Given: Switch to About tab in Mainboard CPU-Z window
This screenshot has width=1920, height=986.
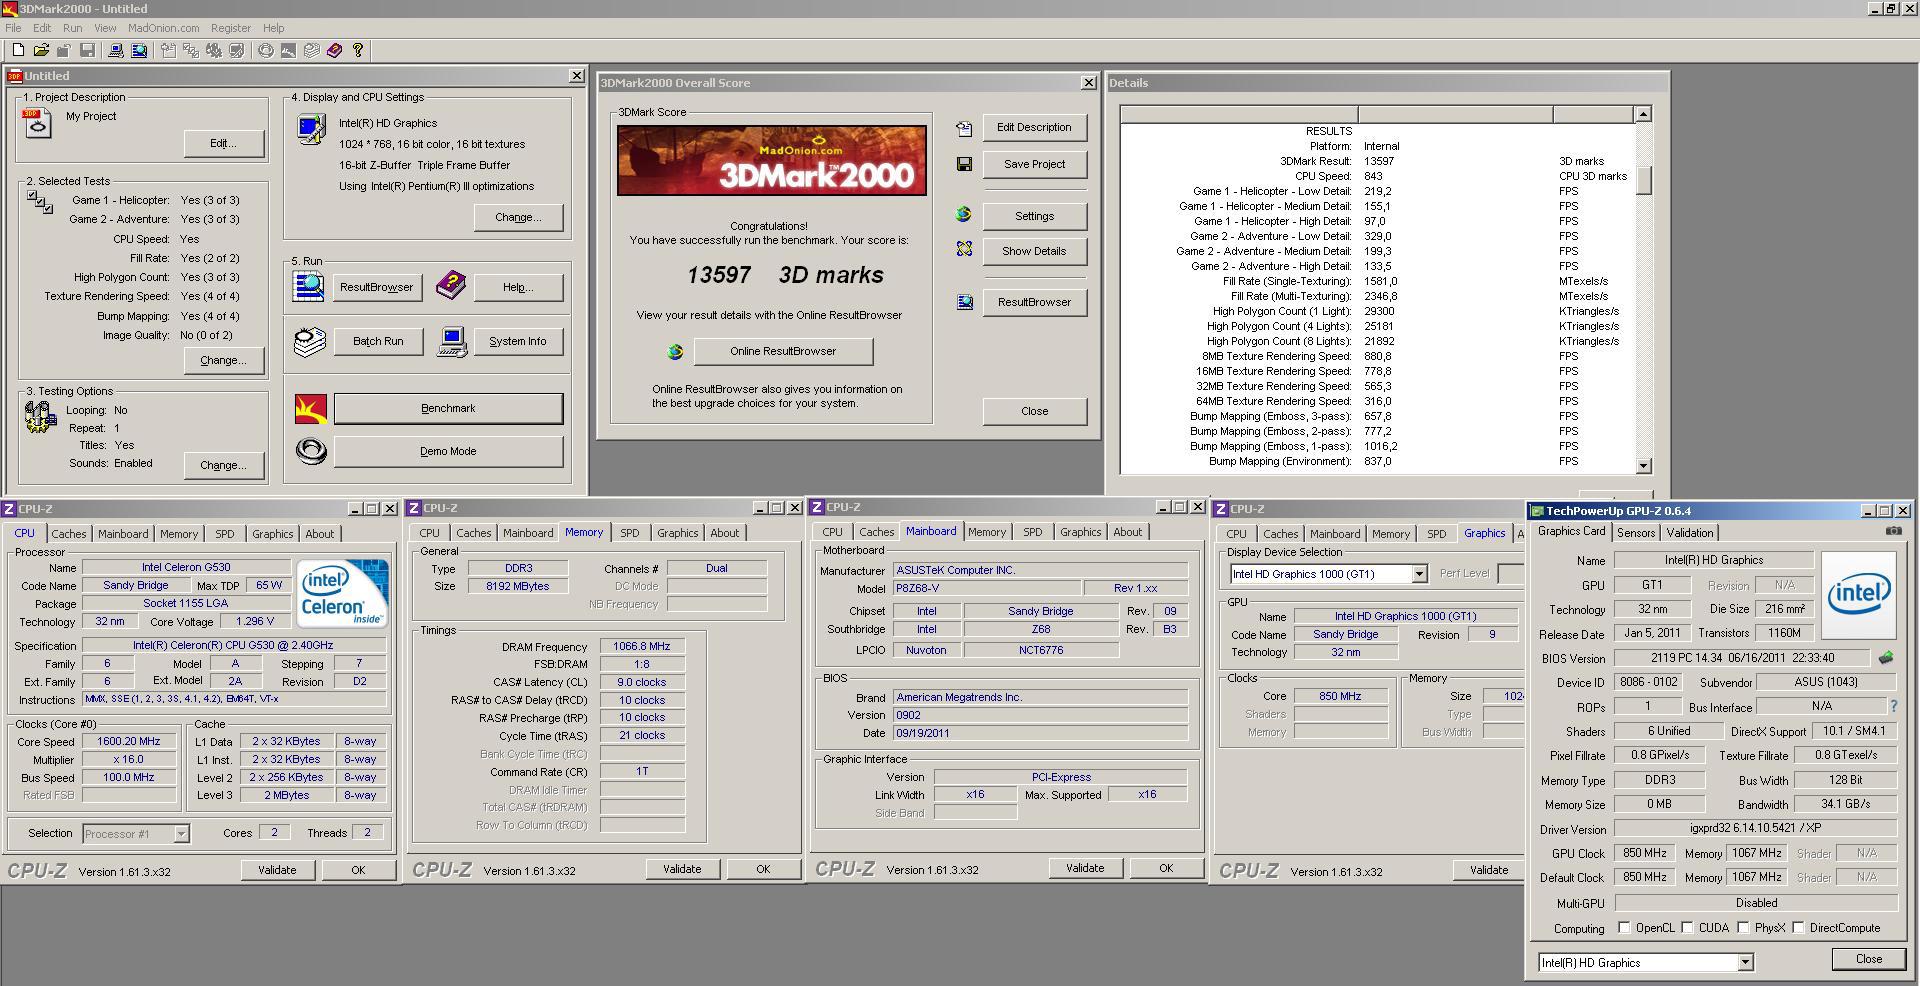Looking at the screenshot, I should click(1128, 532).
